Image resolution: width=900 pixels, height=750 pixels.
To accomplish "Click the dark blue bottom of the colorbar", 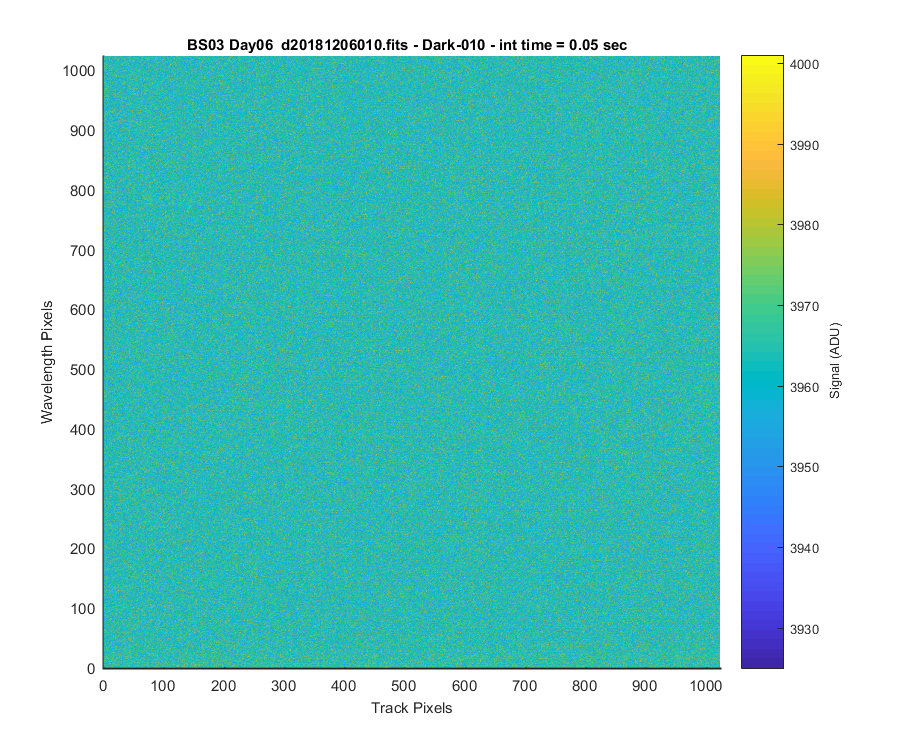I will [762, 660].
